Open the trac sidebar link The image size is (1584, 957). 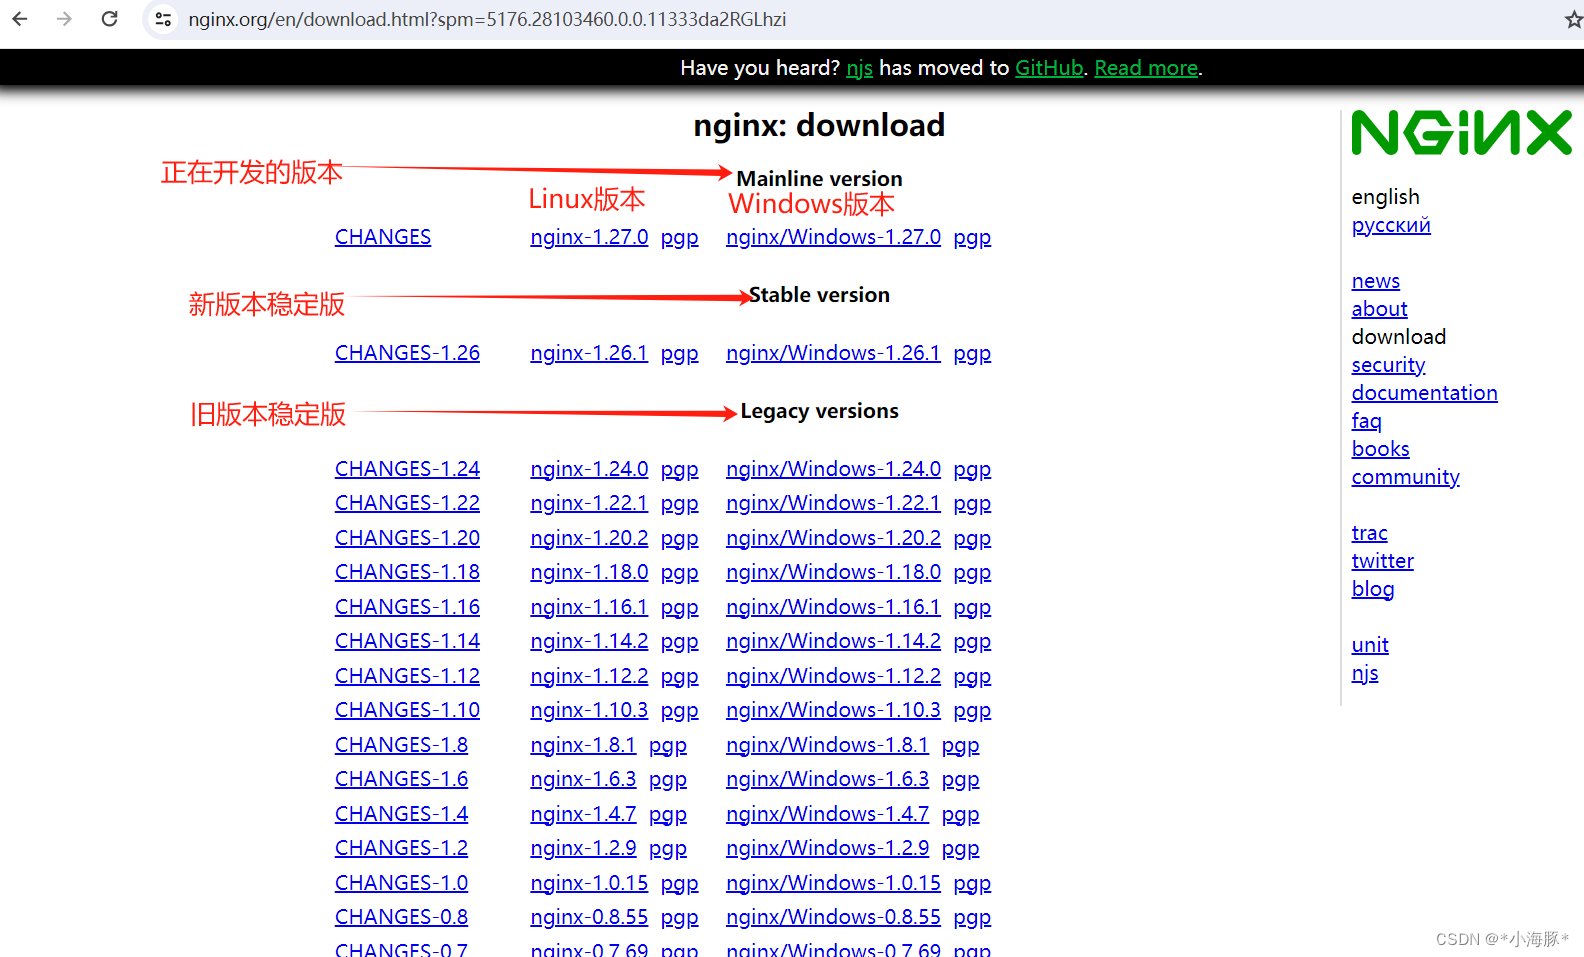(x=1369, y=533)
